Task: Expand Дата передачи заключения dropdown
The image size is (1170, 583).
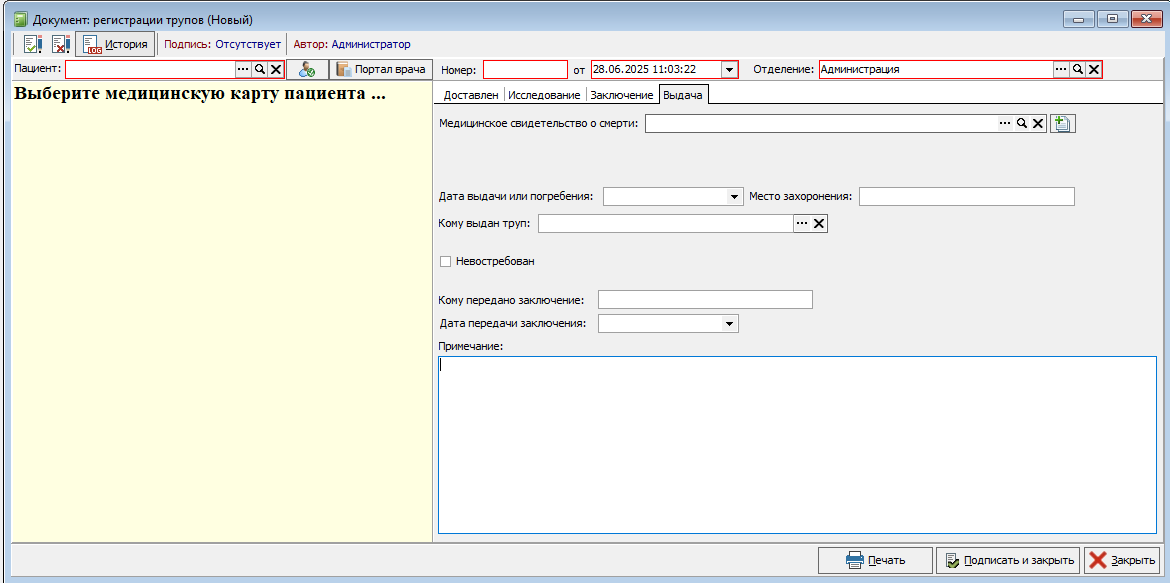Action: pos(729,323)
